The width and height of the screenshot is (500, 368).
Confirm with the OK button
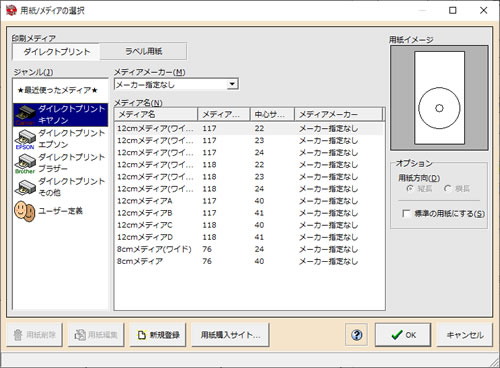[403, 335]
